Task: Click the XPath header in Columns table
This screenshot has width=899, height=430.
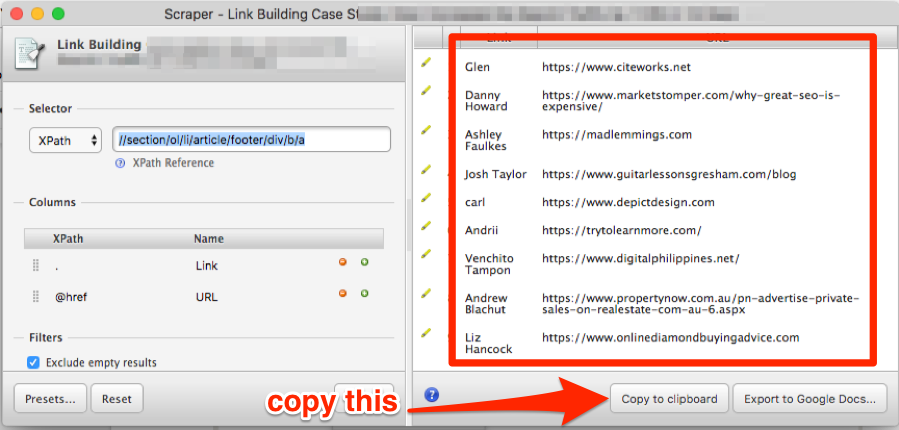Action: tap(68, 239)
